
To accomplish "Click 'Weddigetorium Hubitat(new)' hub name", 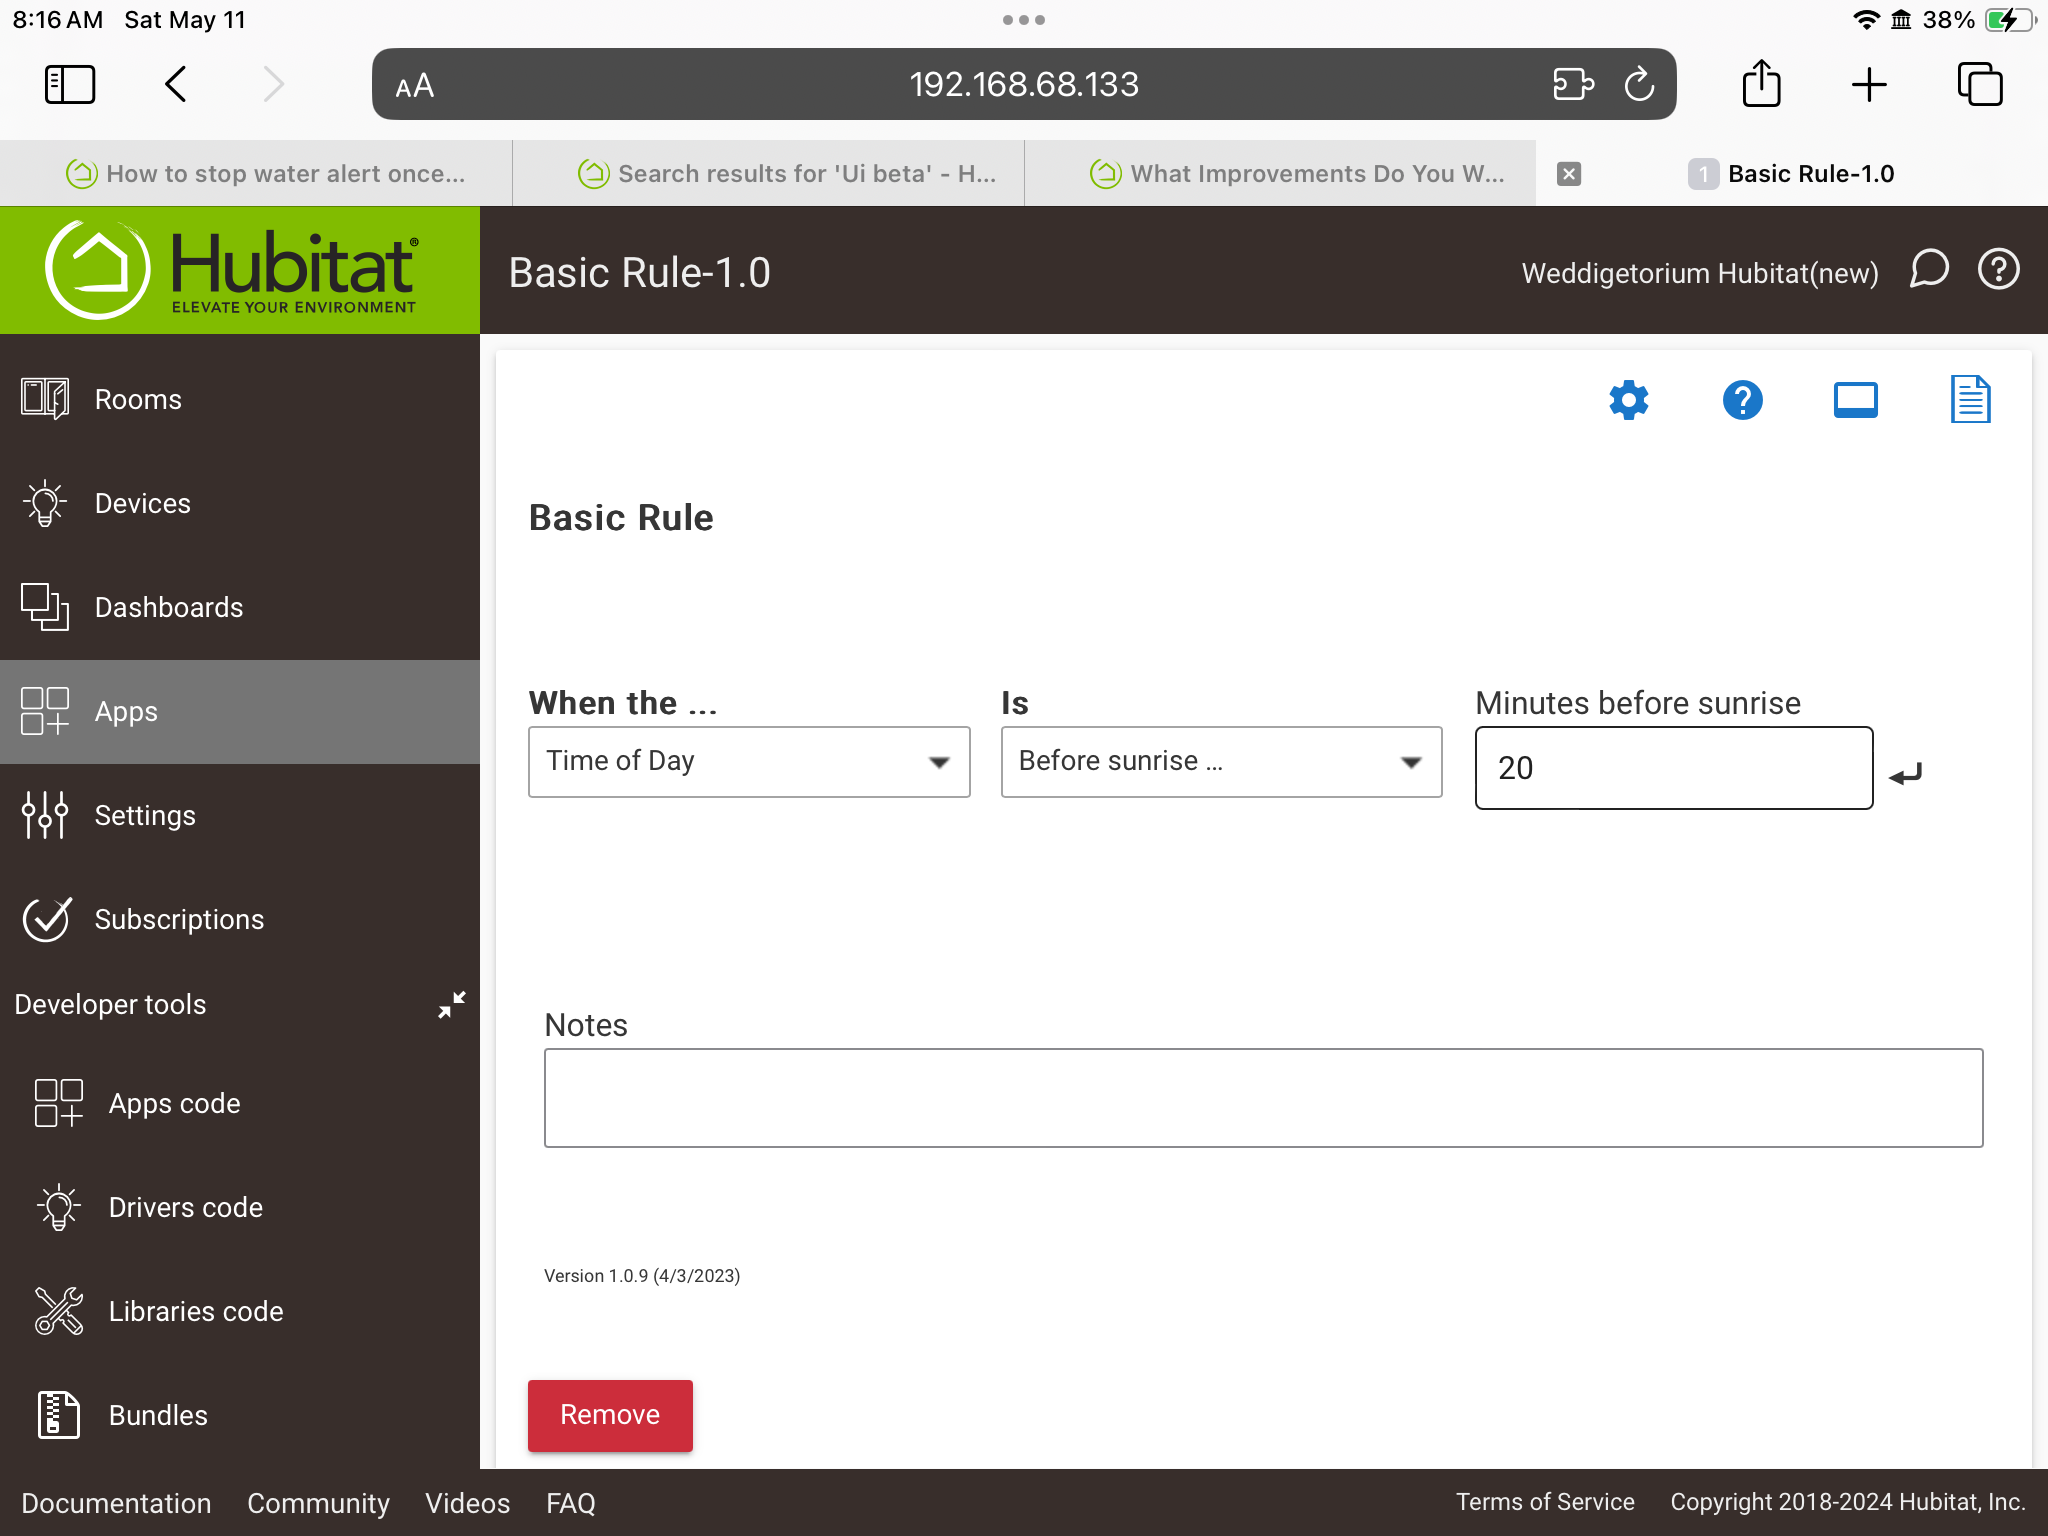I will pyautogui.click(x=1700, y=273).
